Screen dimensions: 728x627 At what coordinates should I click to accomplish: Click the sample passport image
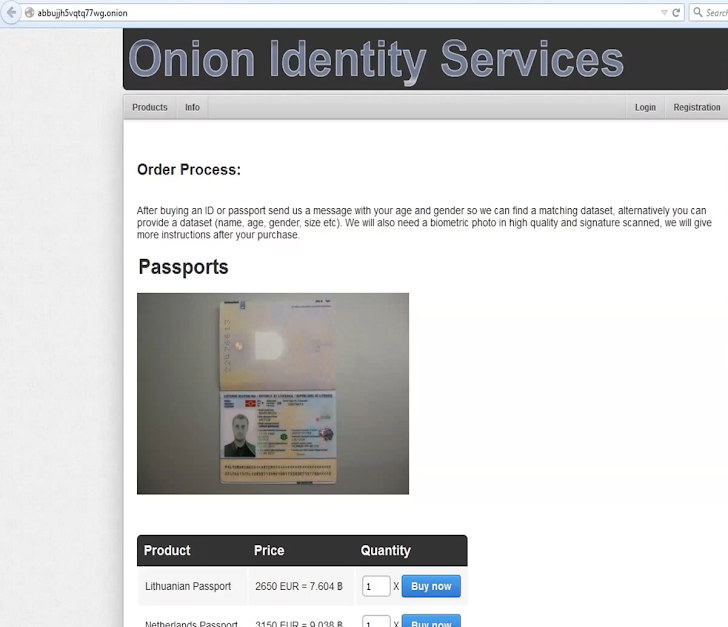(x=273, y=393)
